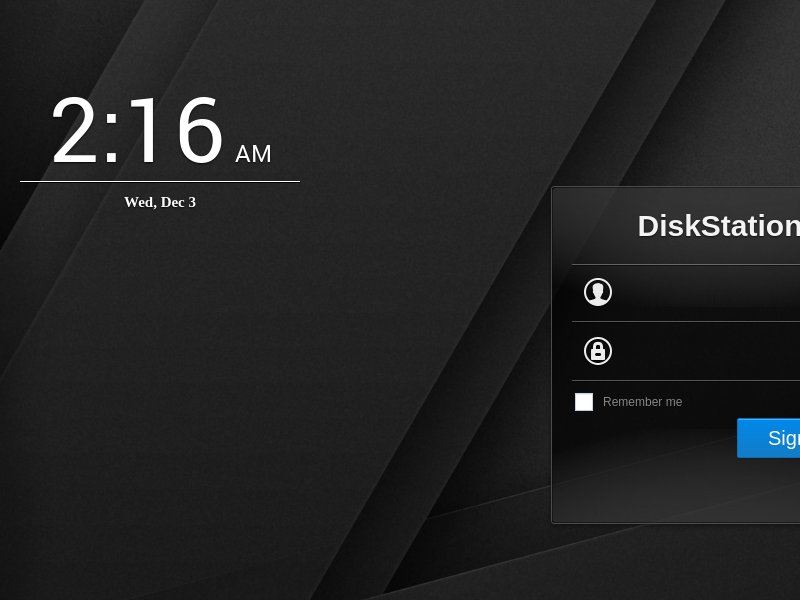800x600 pixels.
Task: Click empty login panel area below Sign In
Action: click(x=680, y=490)
